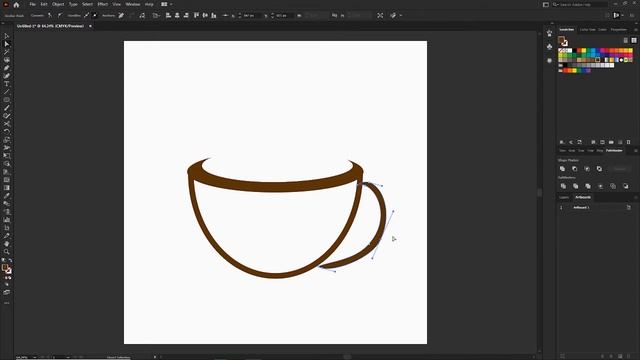Select the Zoom magnifier tool
Screen dimensions: 640x360
(x=7, y=252)
